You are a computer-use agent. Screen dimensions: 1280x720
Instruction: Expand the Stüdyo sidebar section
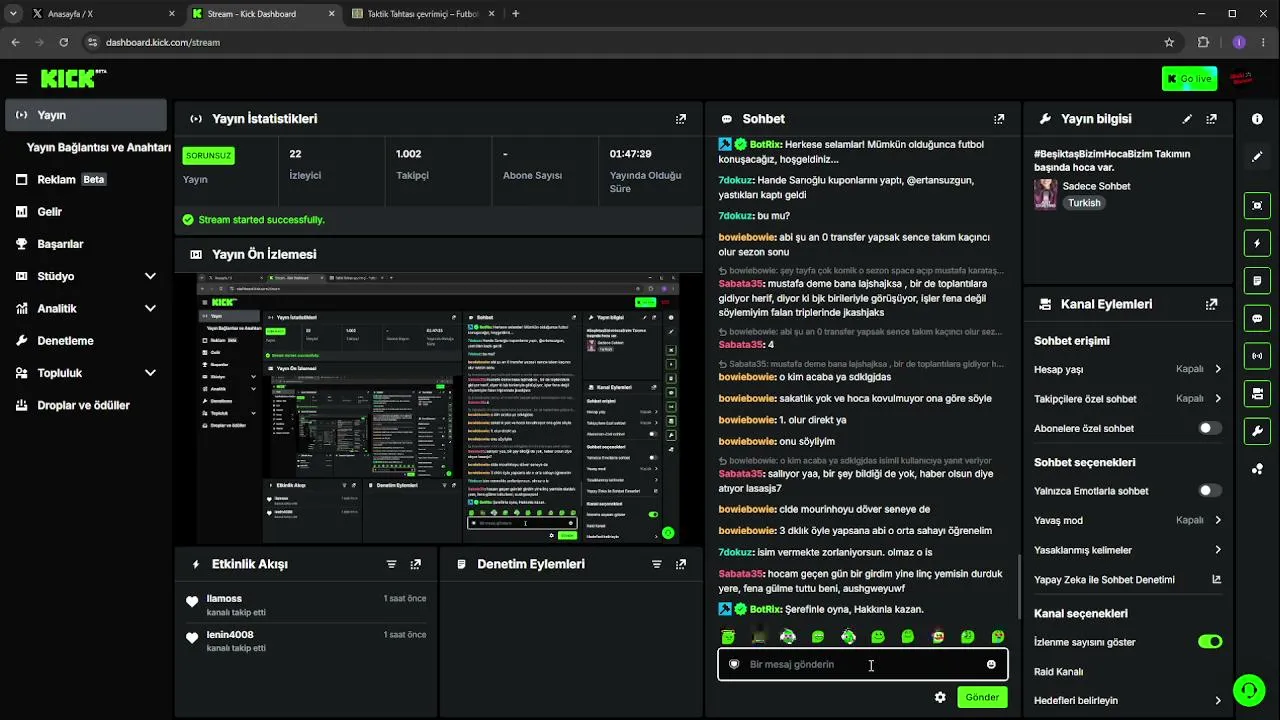150,276
